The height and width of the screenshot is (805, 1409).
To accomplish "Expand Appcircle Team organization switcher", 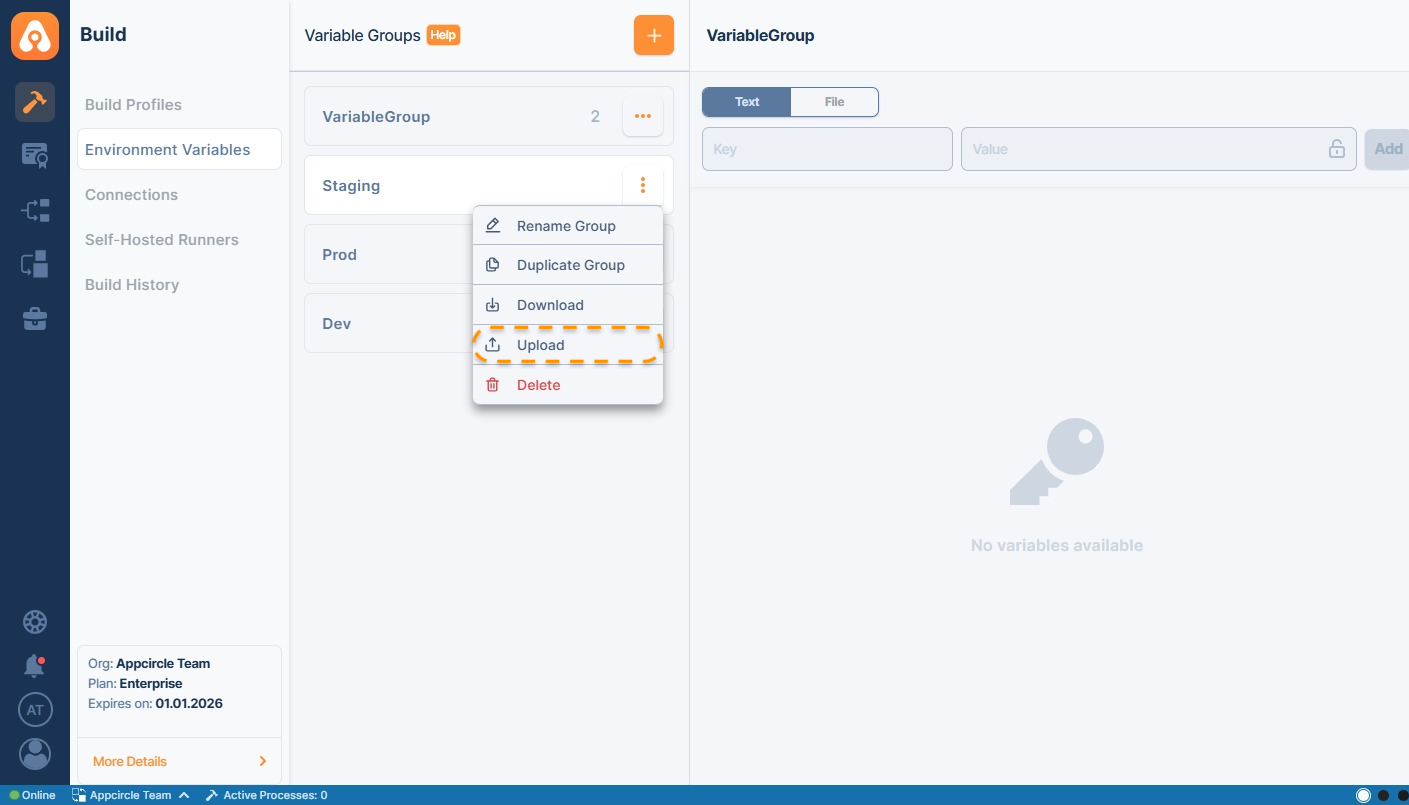I will coord(131,796).
